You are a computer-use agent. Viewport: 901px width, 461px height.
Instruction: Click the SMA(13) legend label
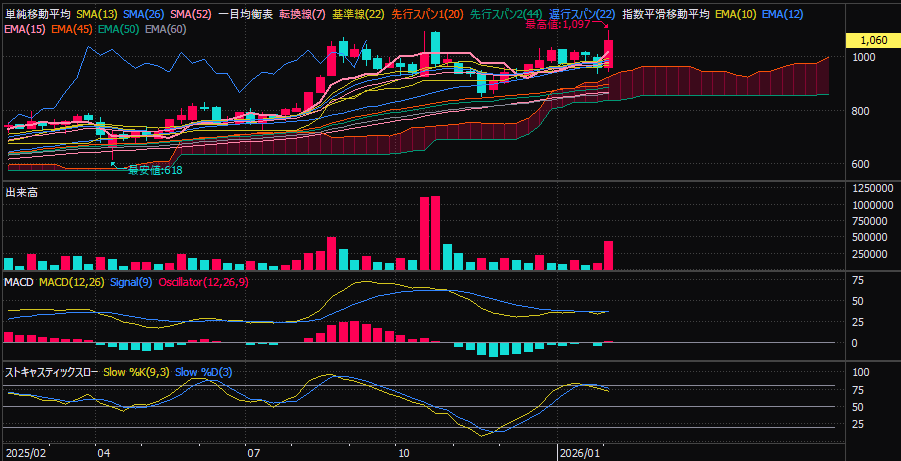(97, 14)
